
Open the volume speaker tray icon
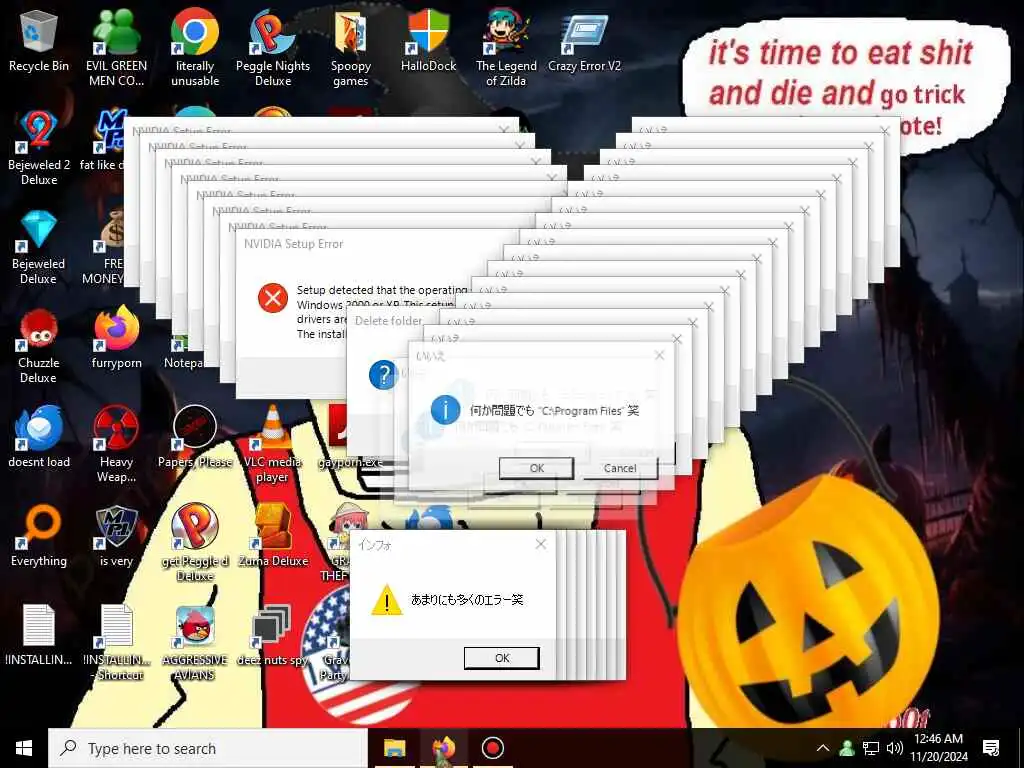[895, 748]
